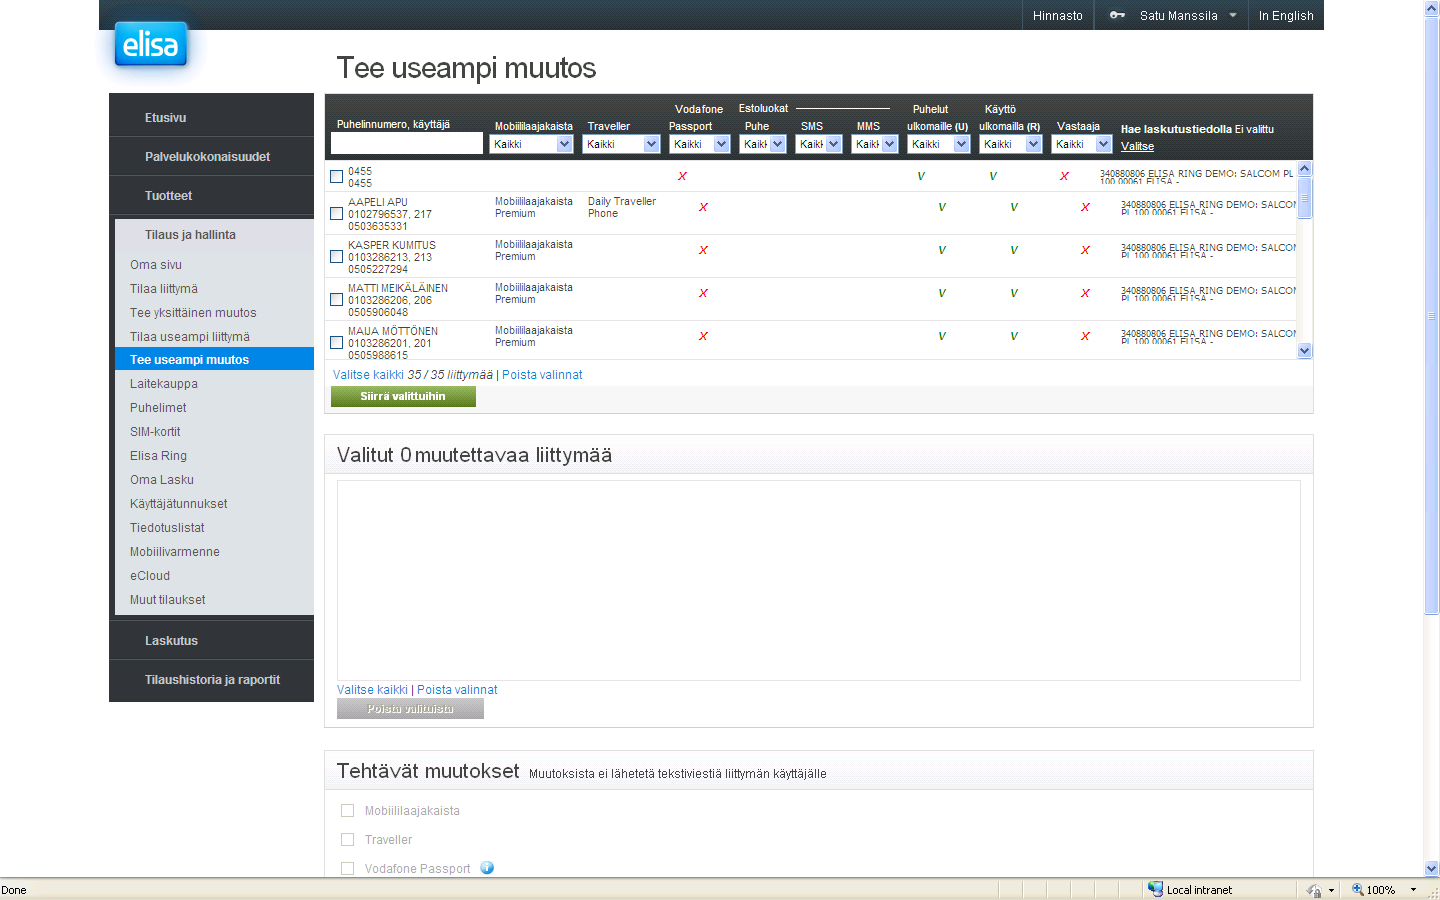
Task: Click the Valitse billing address link
Action: click(1137, 147)
